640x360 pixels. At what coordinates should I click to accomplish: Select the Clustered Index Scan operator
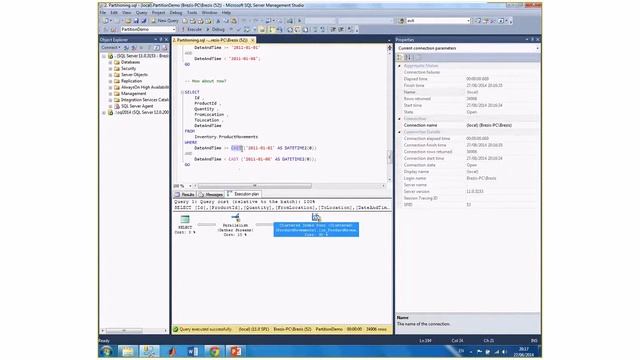pos(316,229)
